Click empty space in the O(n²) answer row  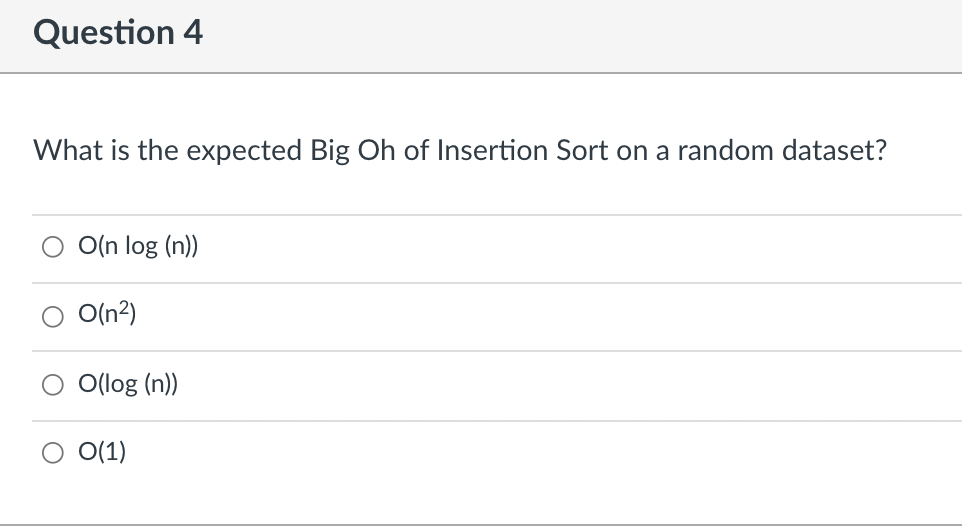(x=600, y=316)
